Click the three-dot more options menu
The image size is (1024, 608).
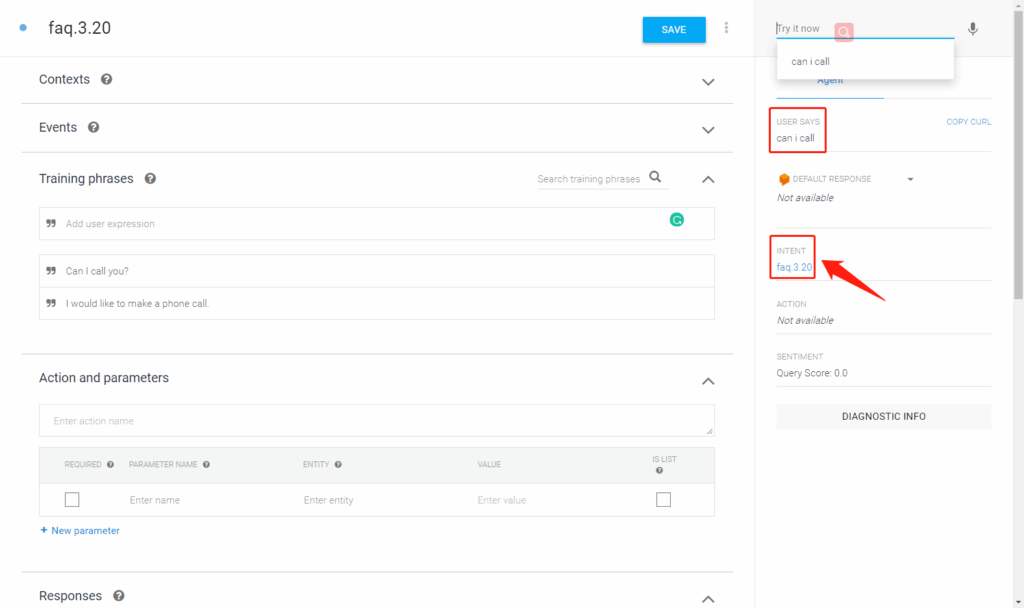(726, 29)
